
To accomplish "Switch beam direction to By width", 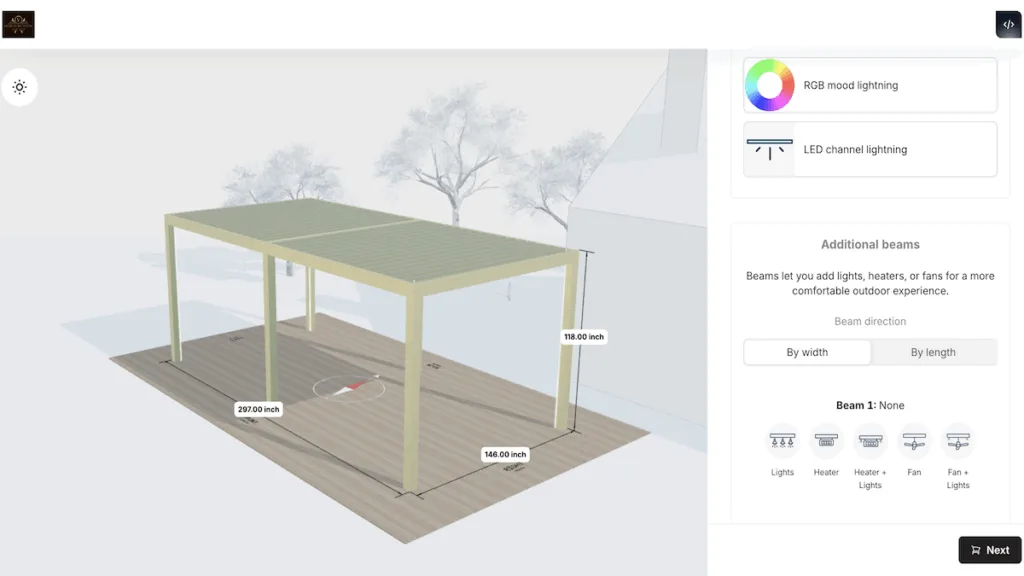I will click(807, 352).
